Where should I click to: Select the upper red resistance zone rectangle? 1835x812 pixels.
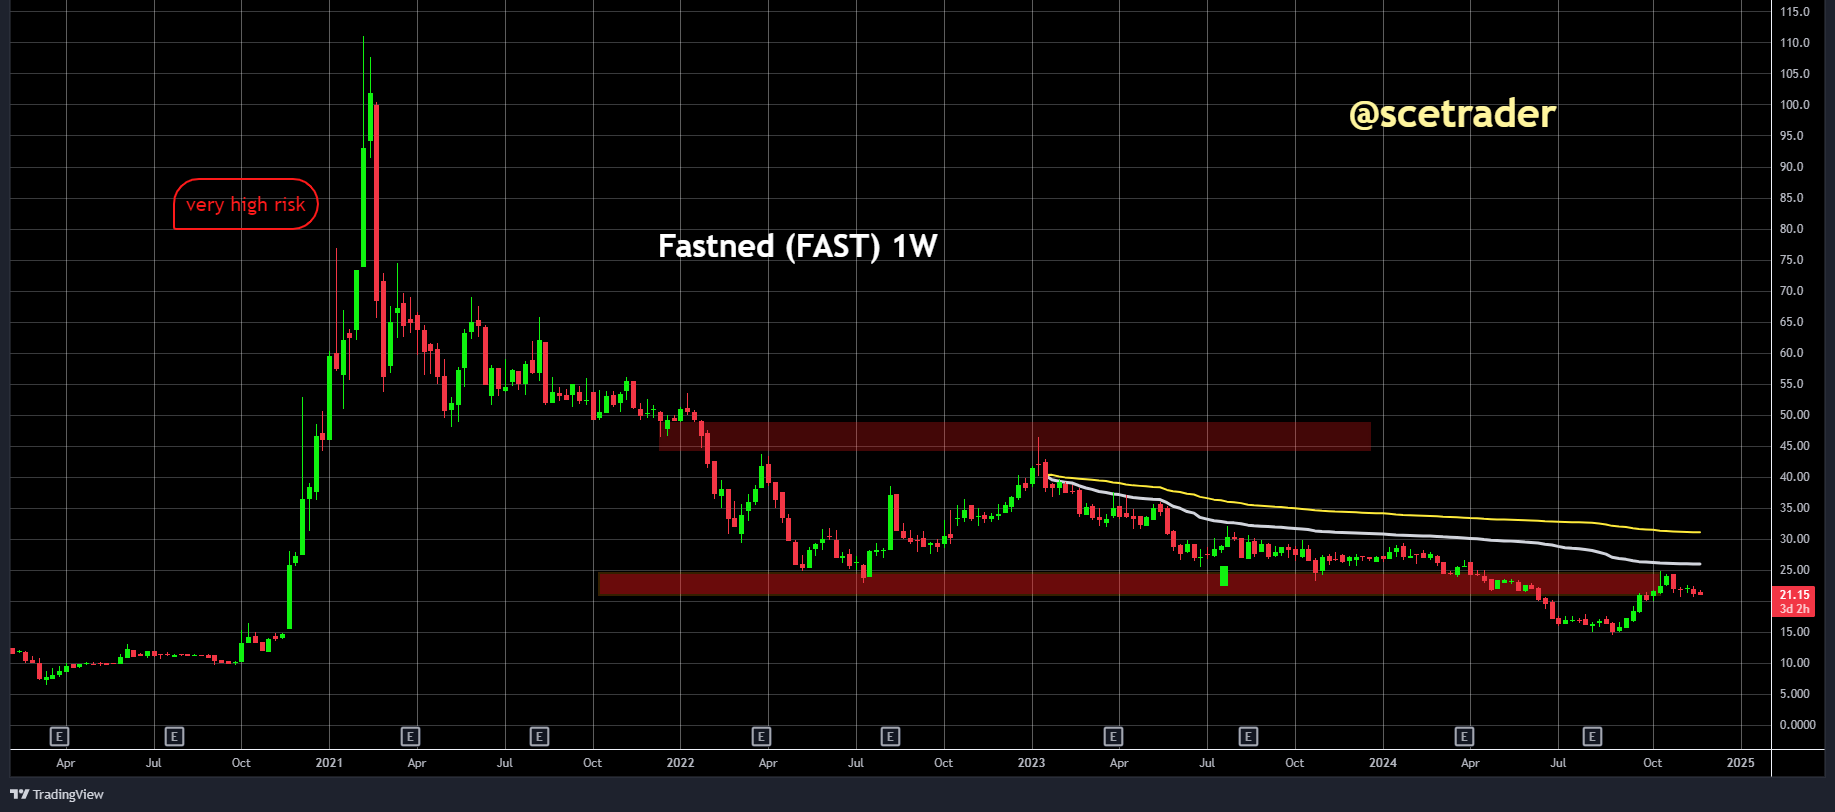1014,436
